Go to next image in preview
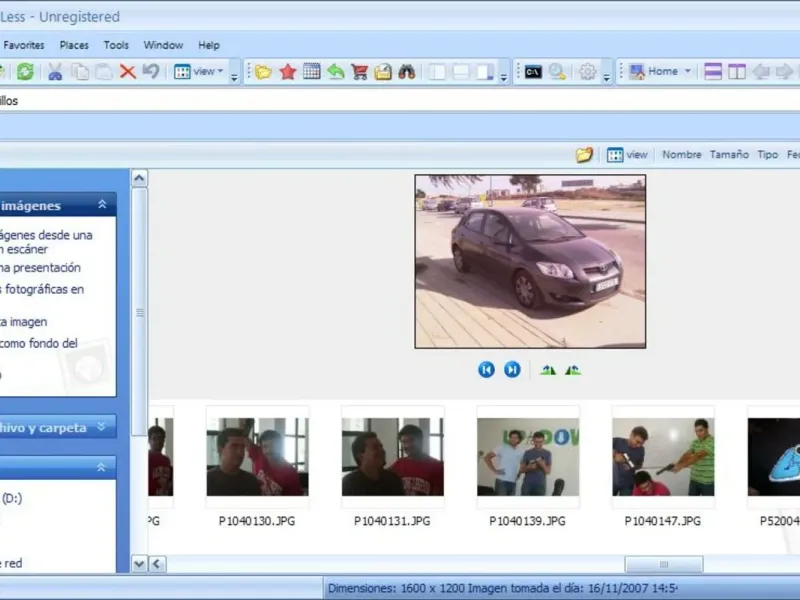 coord(512,369)
